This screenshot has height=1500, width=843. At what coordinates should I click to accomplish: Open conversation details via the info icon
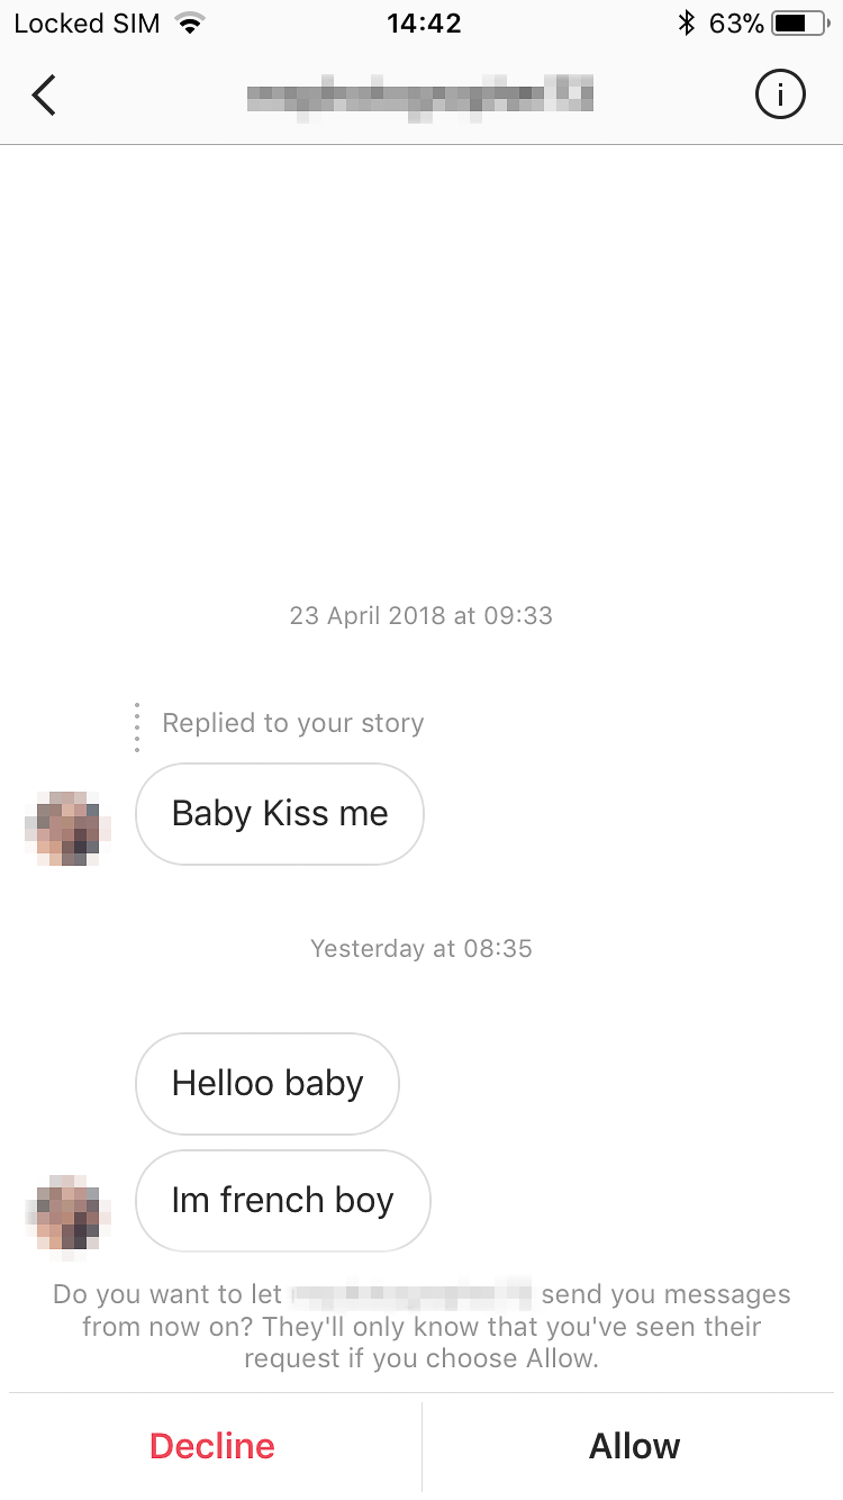(x=779, y=95)
